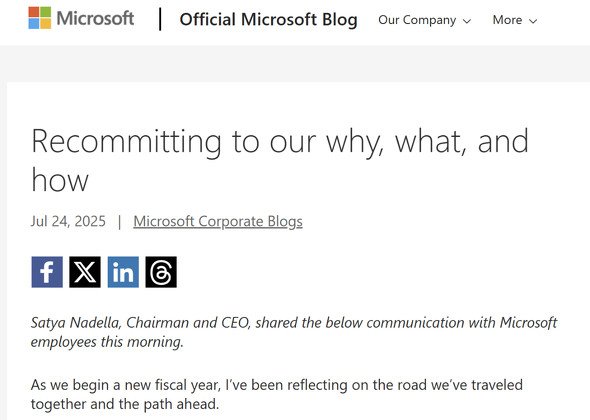Open the Official Microsoft Blog home link
Image resolution: width=590 pixels, height=420 pixels.
(268, 20)
